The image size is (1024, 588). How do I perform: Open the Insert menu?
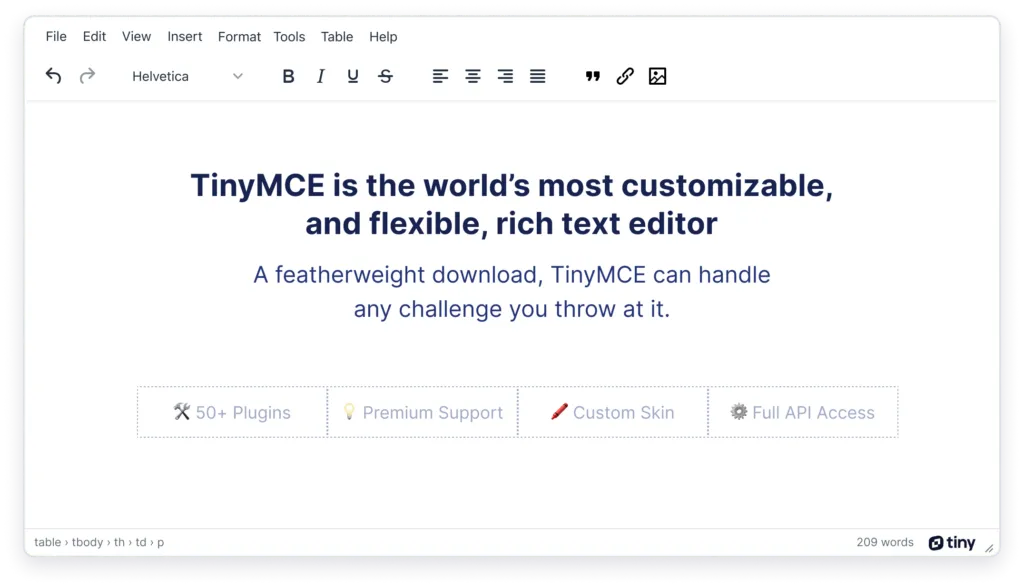pos(185,37)
